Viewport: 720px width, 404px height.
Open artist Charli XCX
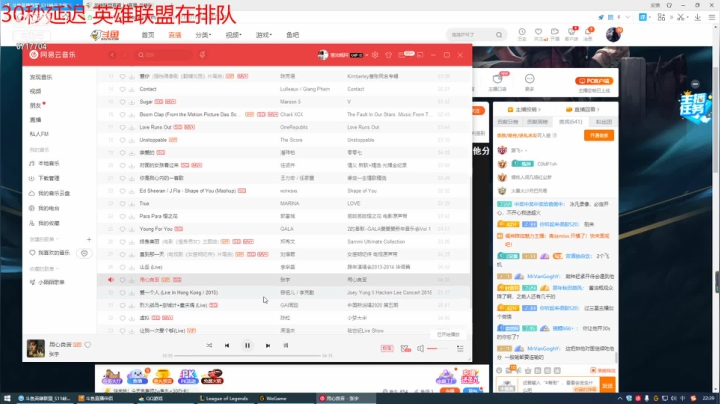coord(292,115)
